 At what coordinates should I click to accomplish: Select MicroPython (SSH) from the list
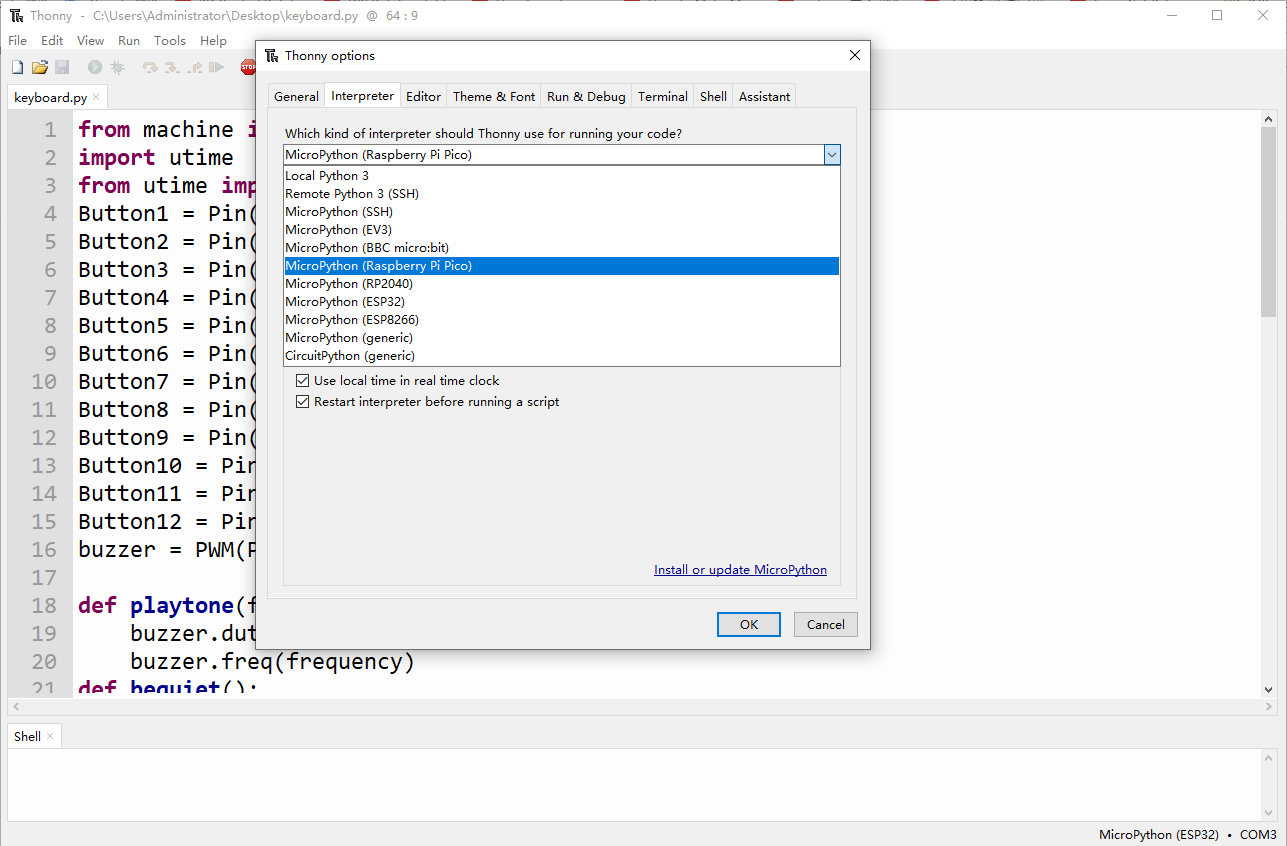point(562,212)
